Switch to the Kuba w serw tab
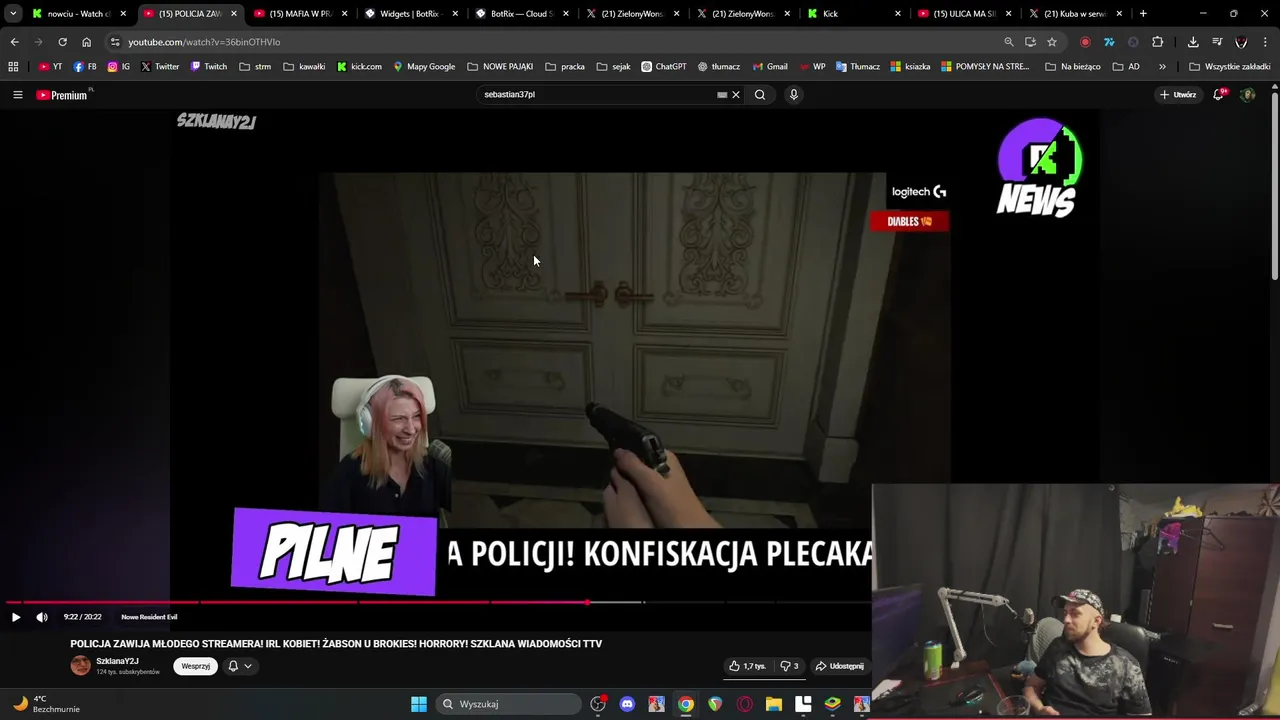Screen dimensions: 1280x720 1075,14
